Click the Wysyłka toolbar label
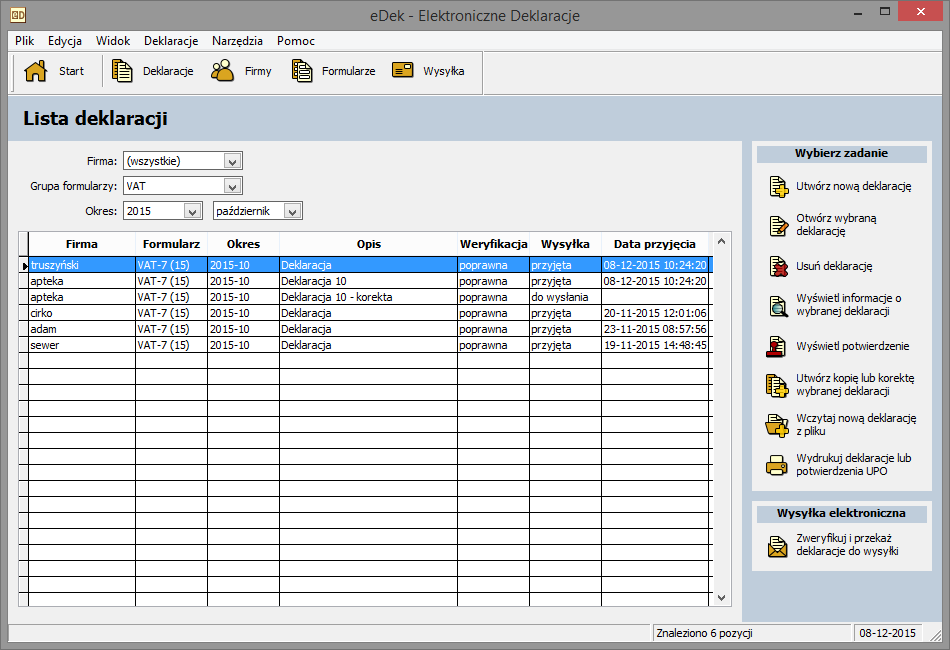The height and width of the screenshot is (650, 950). pyautogui.click(x=443, y=71)
